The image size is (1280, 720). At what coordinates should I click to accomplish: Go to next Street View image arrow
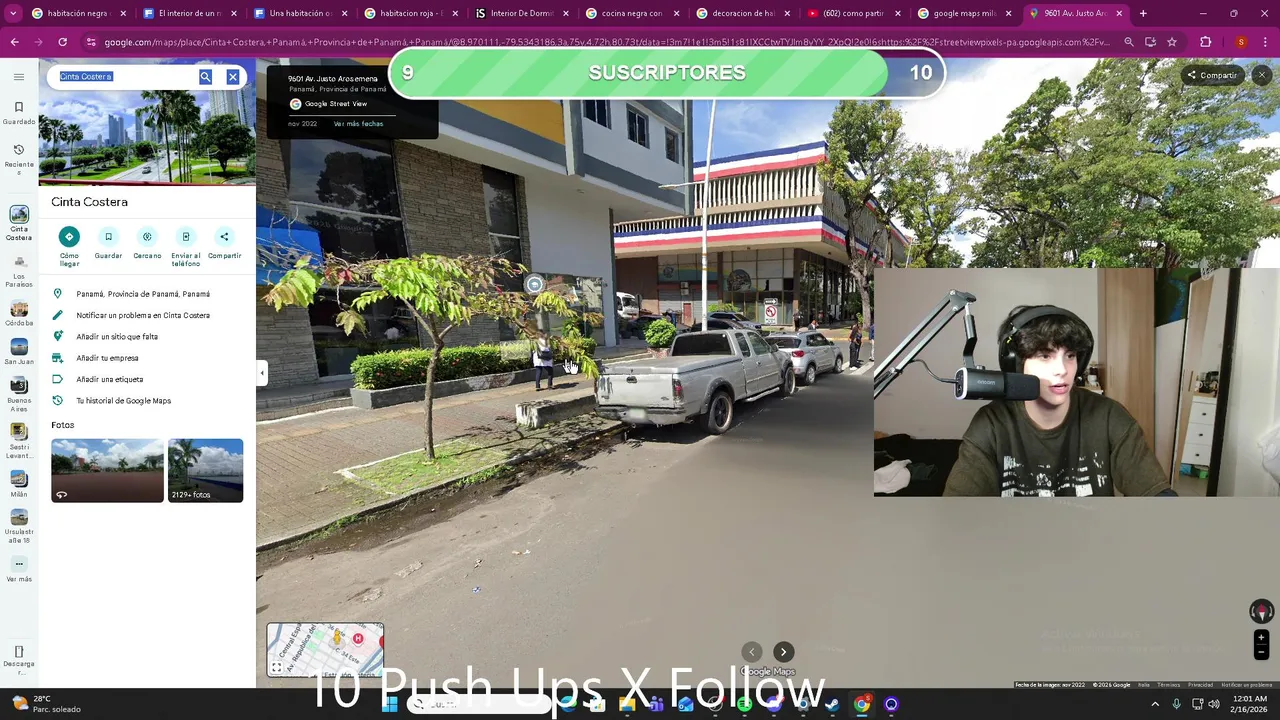pos(784,652)
